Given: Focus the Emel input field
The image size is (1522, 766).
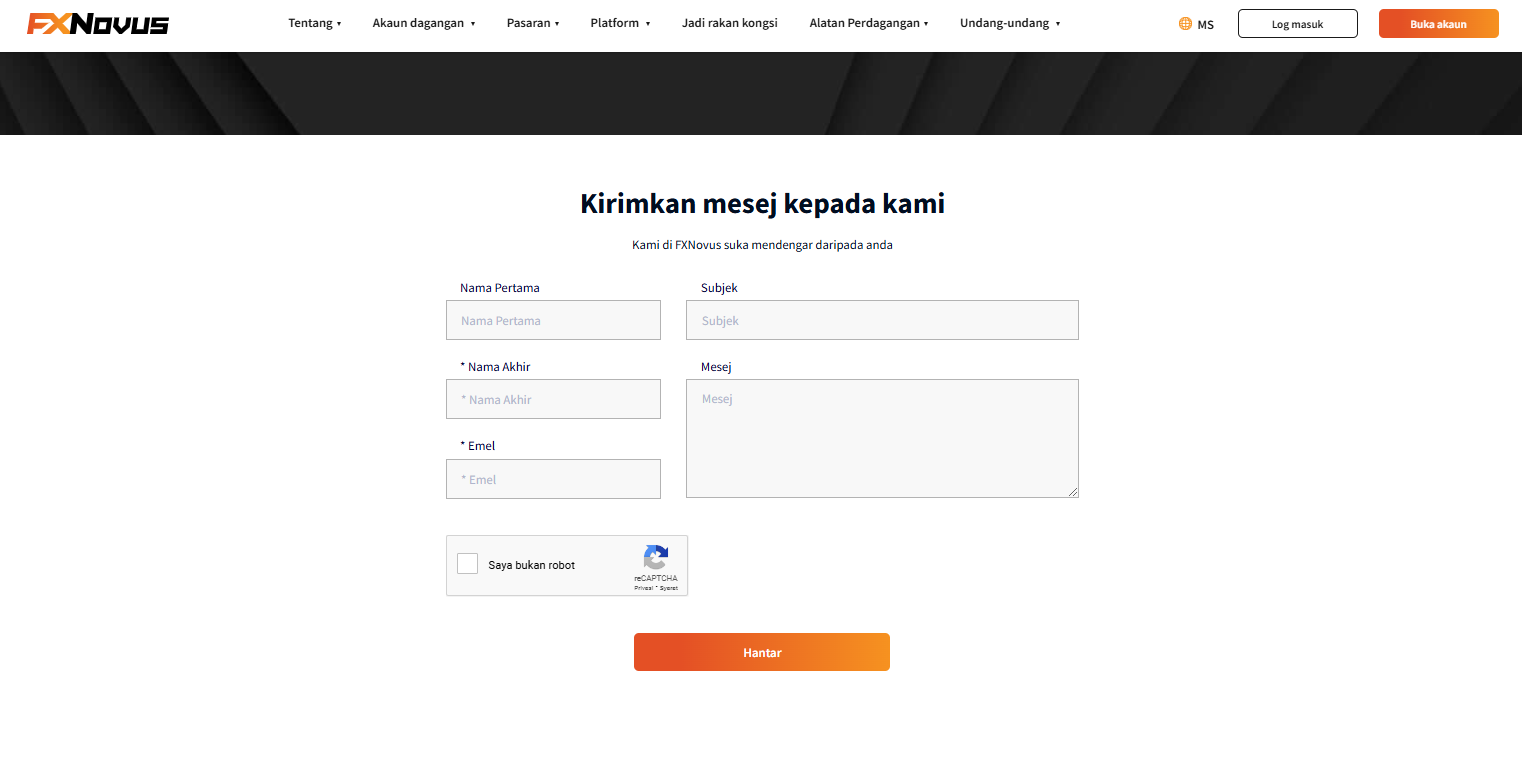Looking at the screenshot, I should tap(553, 479).
